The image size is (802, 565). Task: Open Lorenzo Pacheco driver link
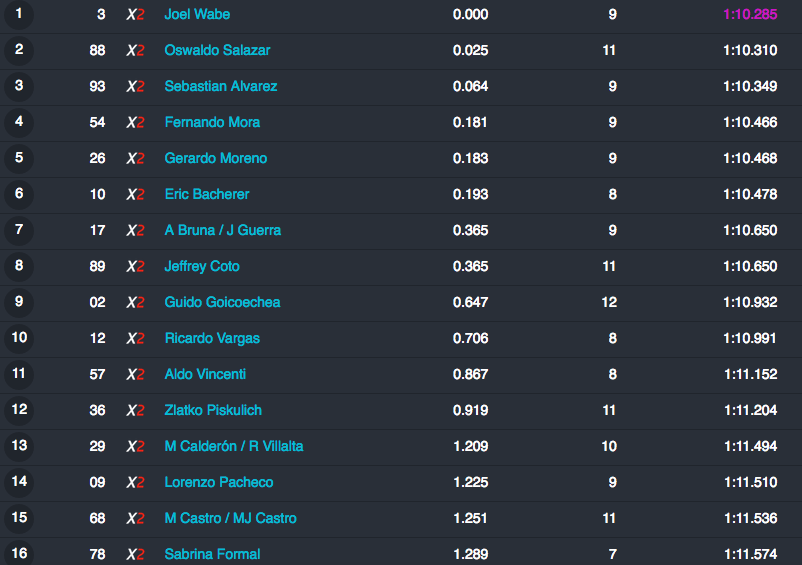[218, 482]
